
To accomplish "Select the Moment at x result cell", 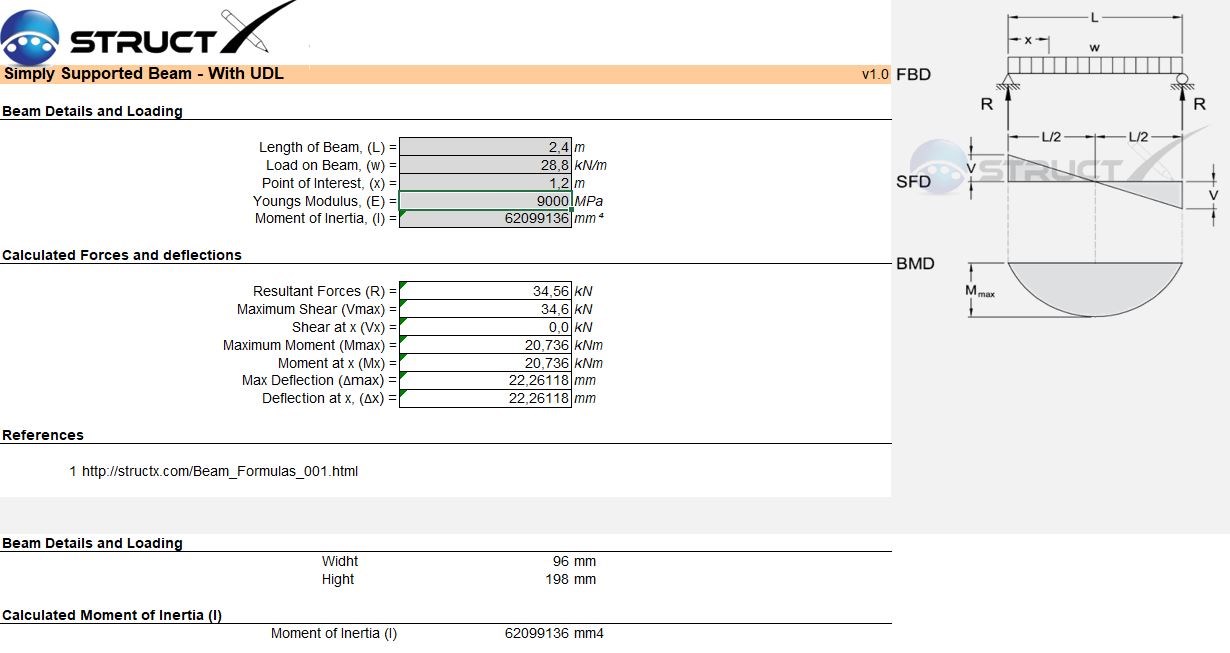I will pos(485,363).
